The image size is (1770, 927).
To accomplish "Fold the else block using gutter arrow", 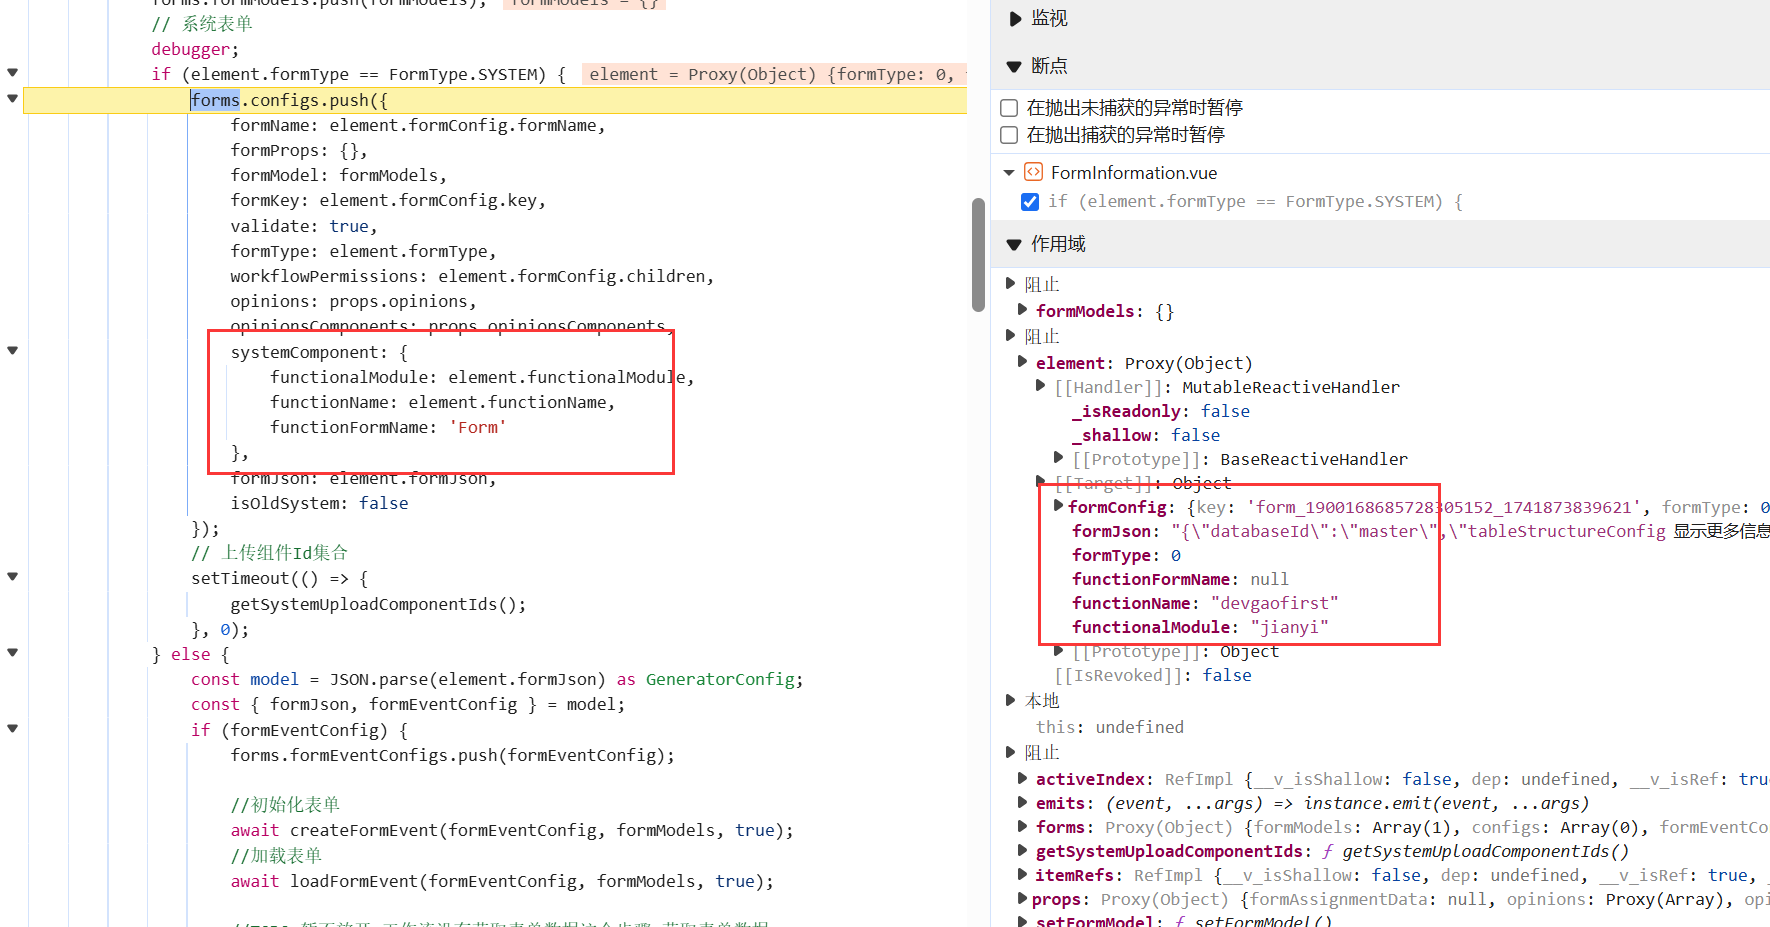I will [13, 652].
